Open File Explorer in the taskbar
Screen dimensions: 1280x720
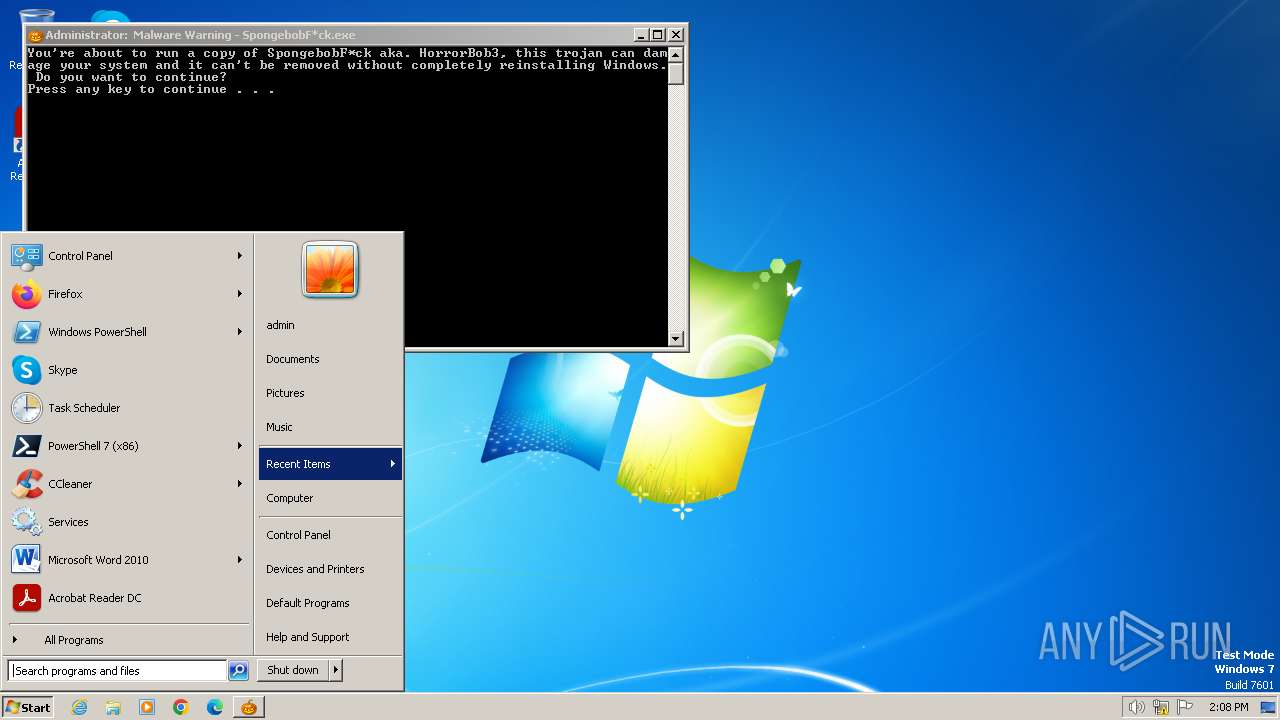click(x=113, y=707)
